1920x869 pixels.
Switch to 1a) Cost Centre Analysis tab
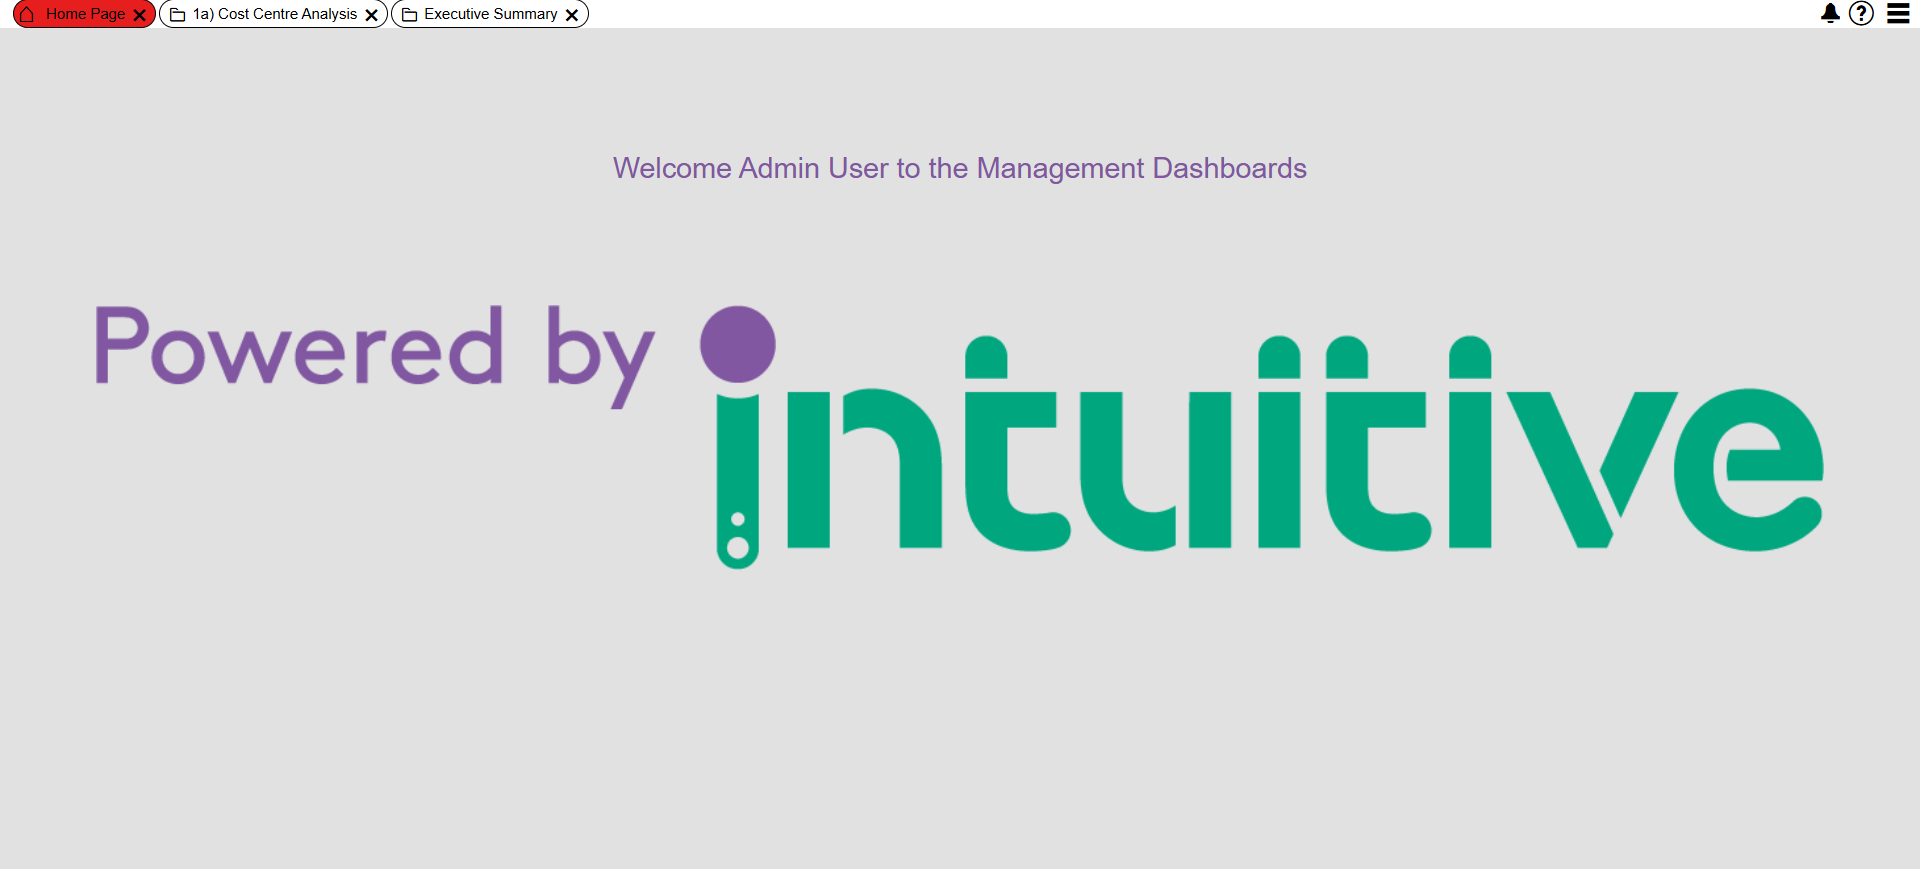[x=274, y=14]
